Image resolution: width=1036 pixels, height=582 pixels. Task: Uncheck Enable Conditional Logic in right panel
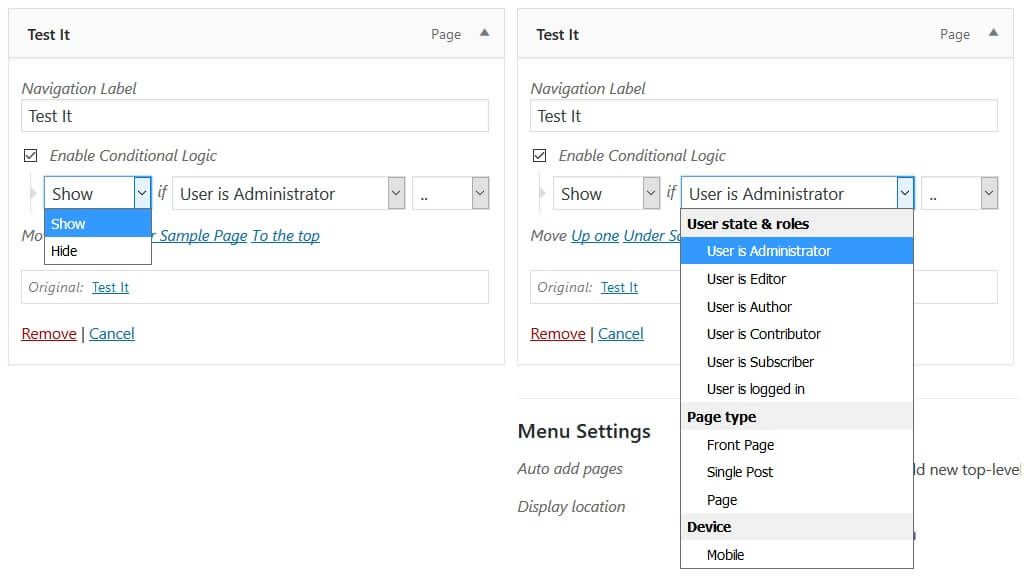(x=539, y=156)
